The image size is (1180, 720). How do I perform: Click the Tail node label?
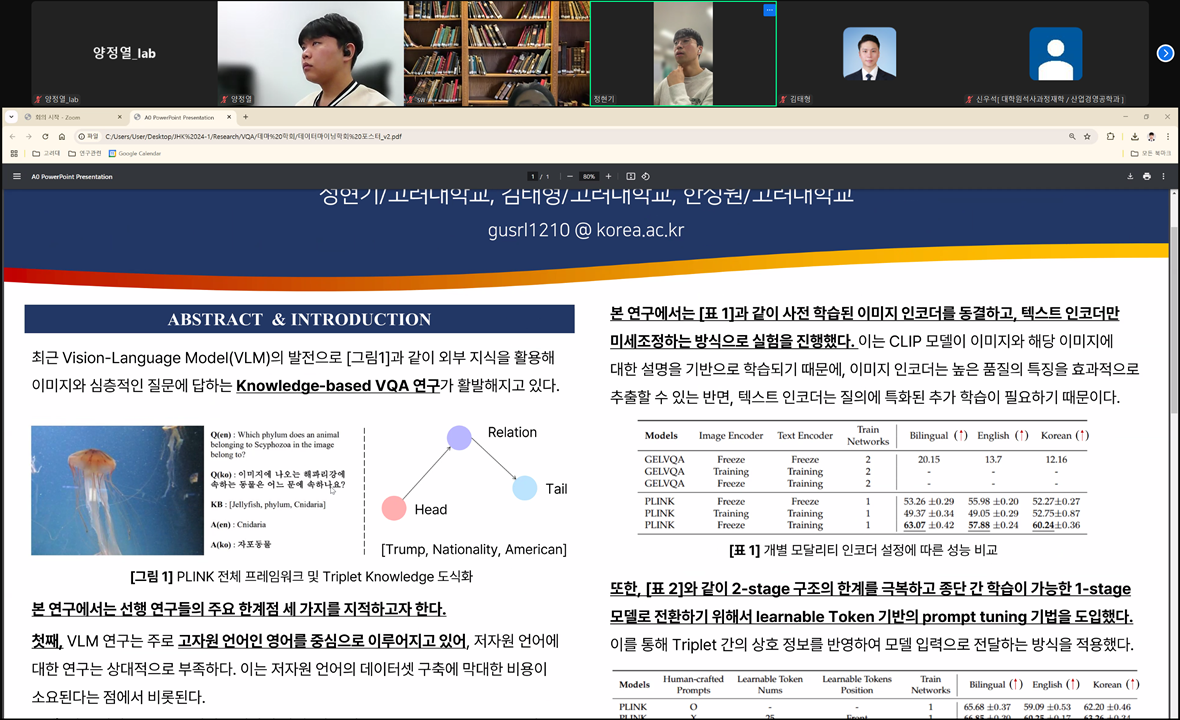click(556, 489)
